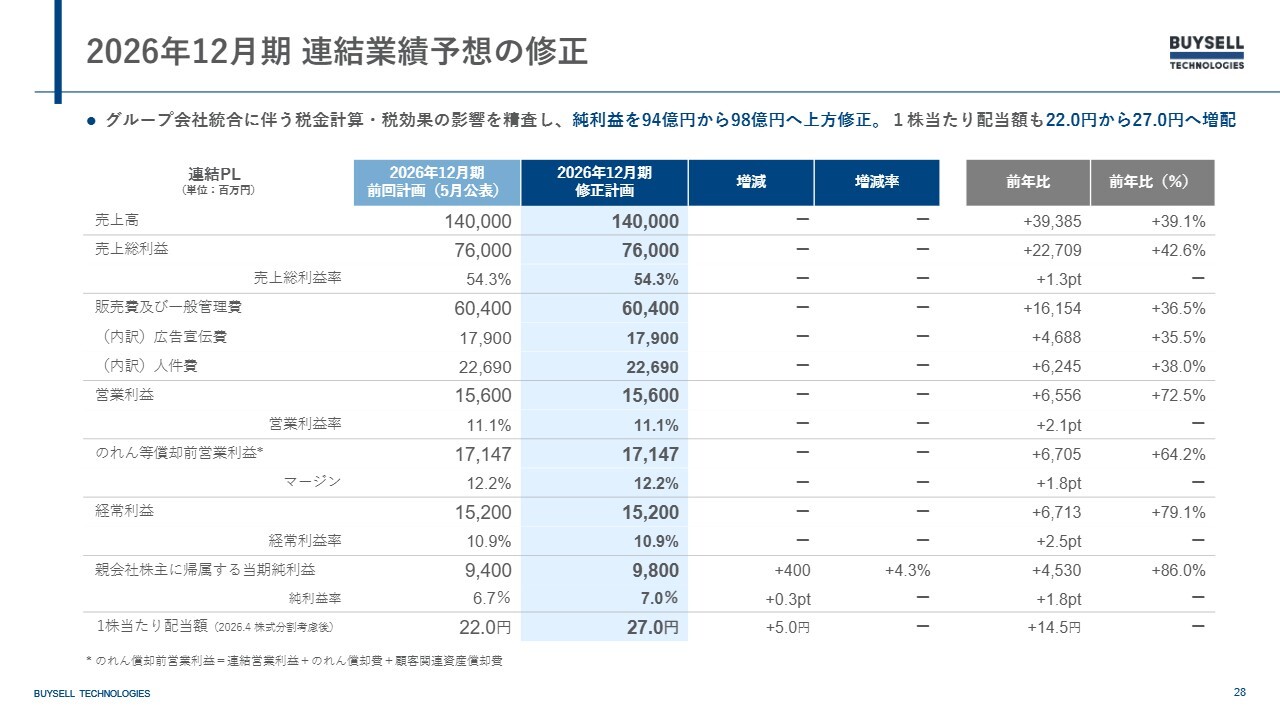Click the 2026年12月期 前回計画 column header
Screen dimensions: 1280x720
pyautogui.click(x=437, y=182)
